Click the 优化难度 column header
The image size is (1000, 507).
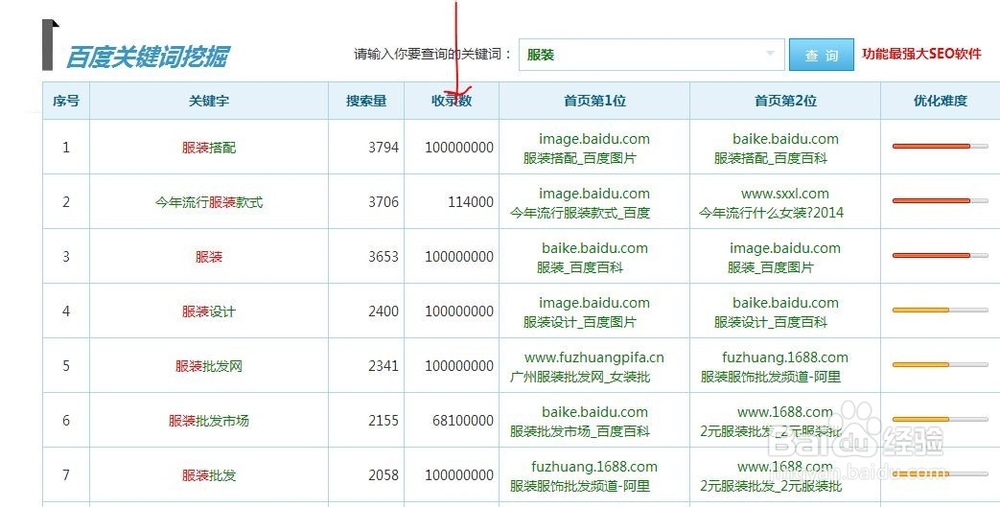[940, 101]
